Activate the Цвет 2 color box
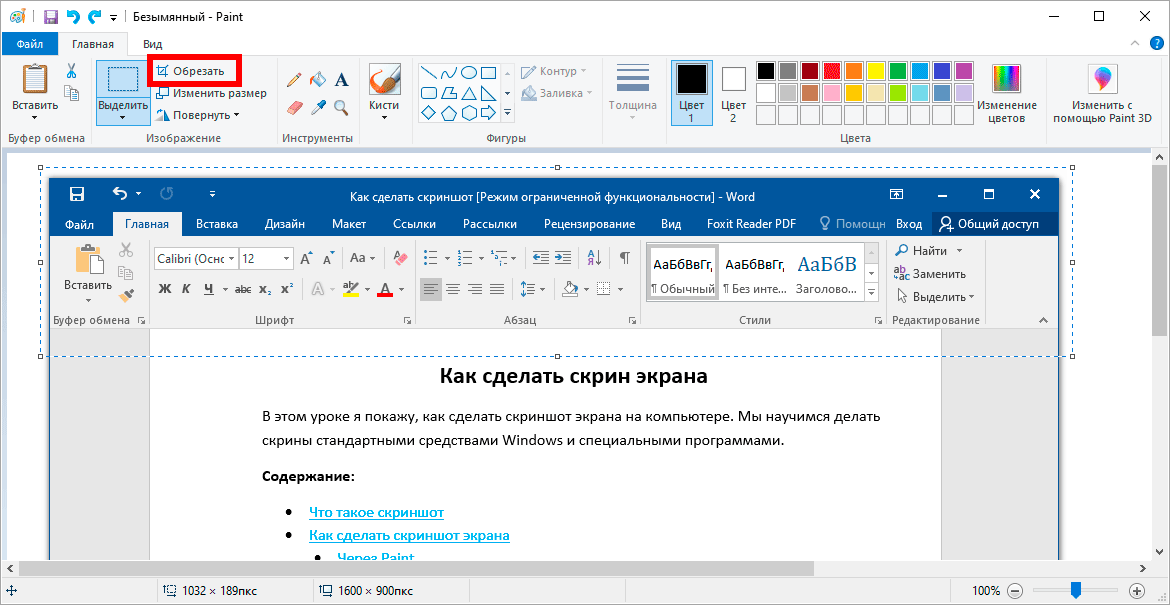 coord(734,92)
